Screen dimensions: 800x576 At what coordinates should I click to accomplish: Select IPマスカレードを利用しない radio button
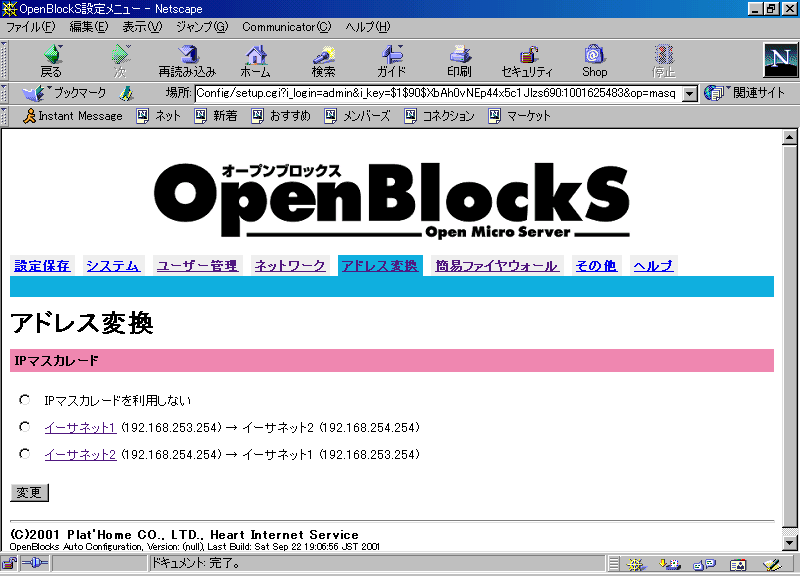[x=24, y=399]
